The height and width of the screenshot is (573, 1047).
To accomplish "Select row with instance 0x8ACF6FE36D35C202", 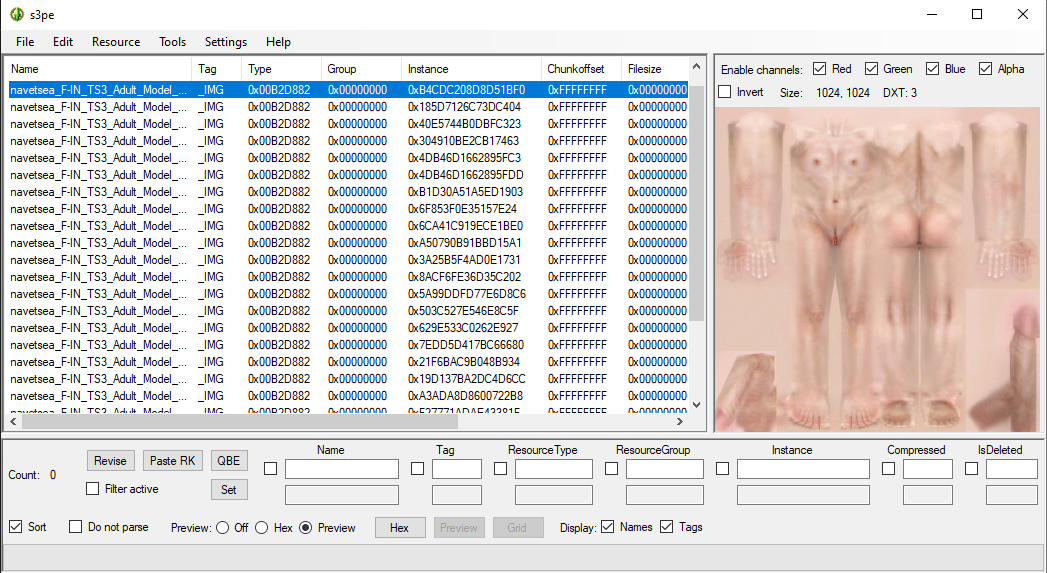I will click(x=348, y=277).
